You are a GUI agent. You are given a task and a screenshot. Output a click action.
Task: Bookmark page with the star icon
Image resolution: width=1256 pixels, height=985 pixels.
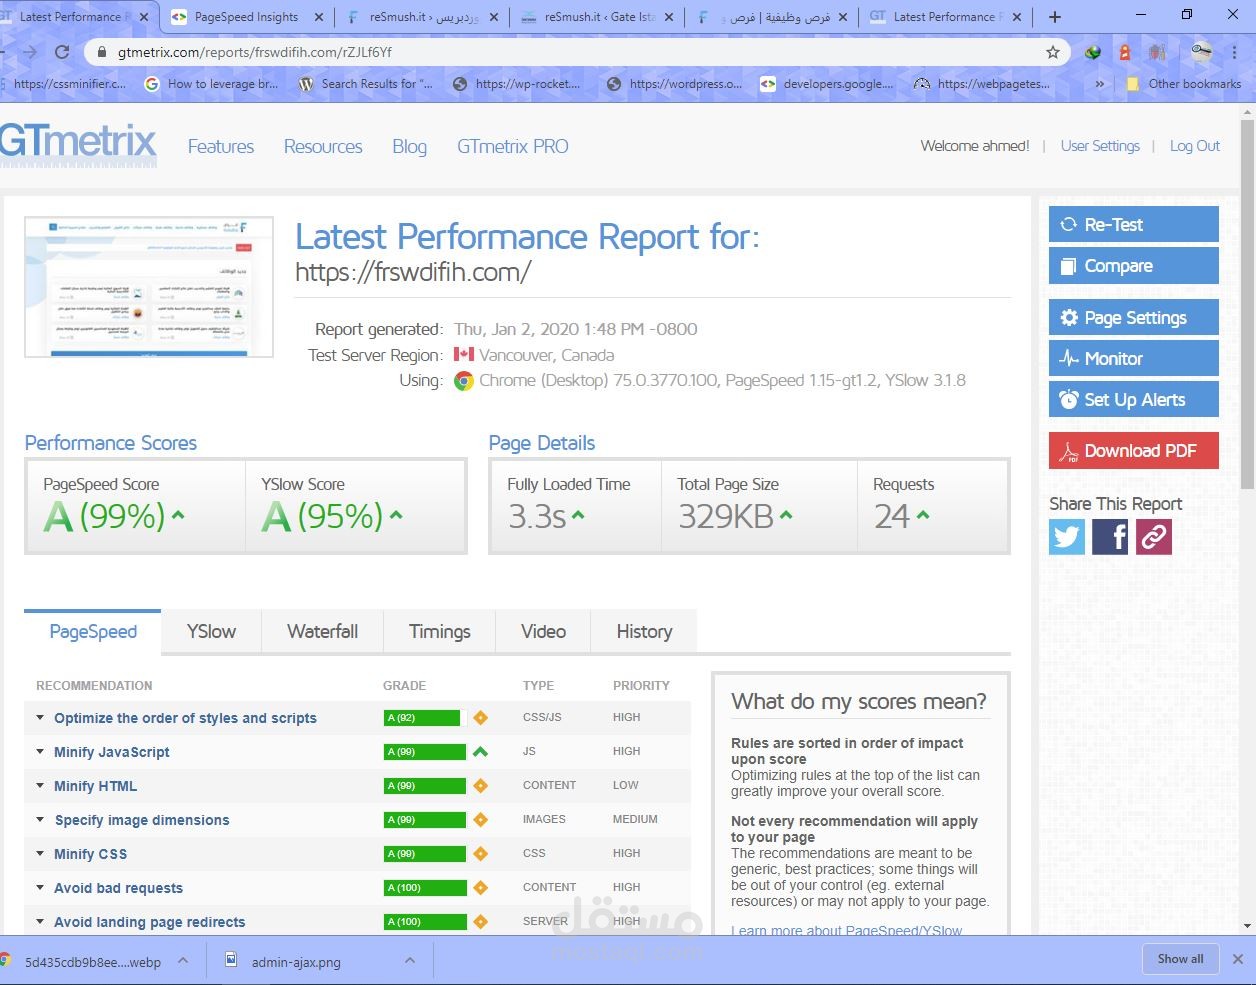(x=1053, y=52)
